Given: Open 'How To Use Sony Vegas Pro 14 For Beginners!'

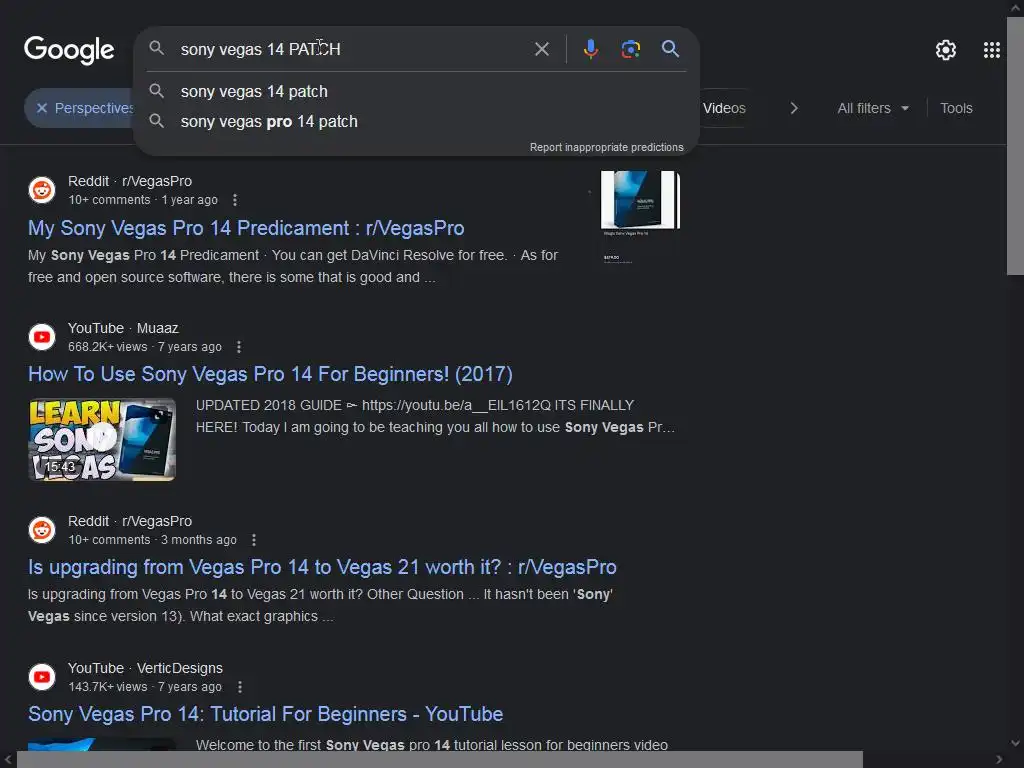Looking at the screenshot, I should coord(270,374).
